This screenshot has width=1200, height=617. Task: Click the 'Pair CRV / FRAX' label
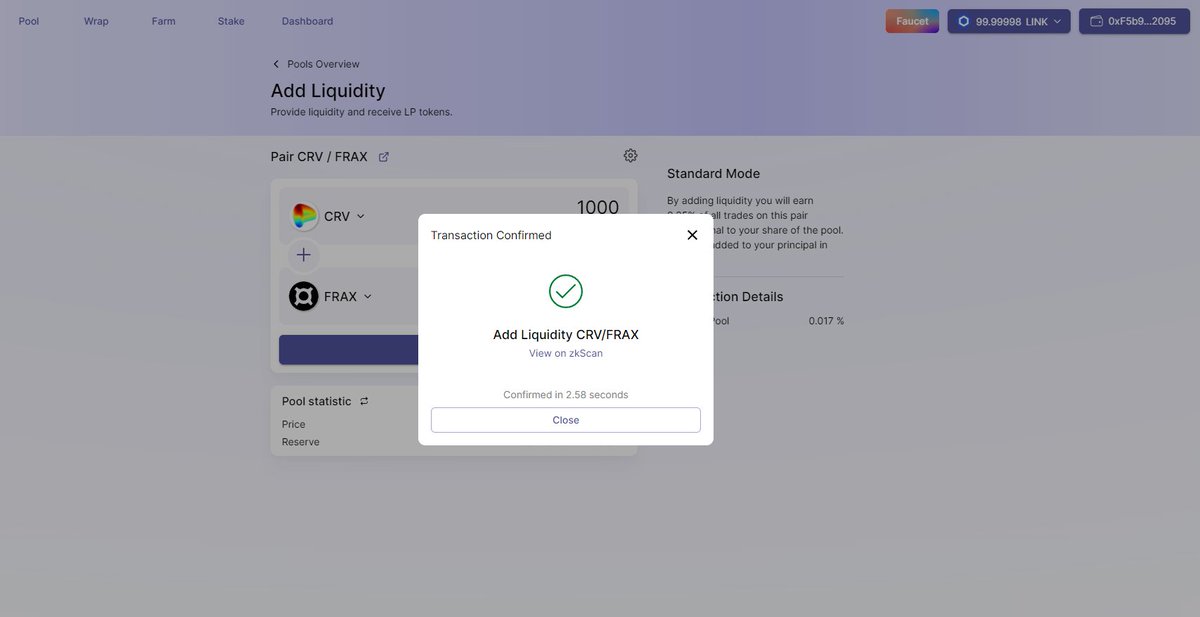tap(319, 157)
